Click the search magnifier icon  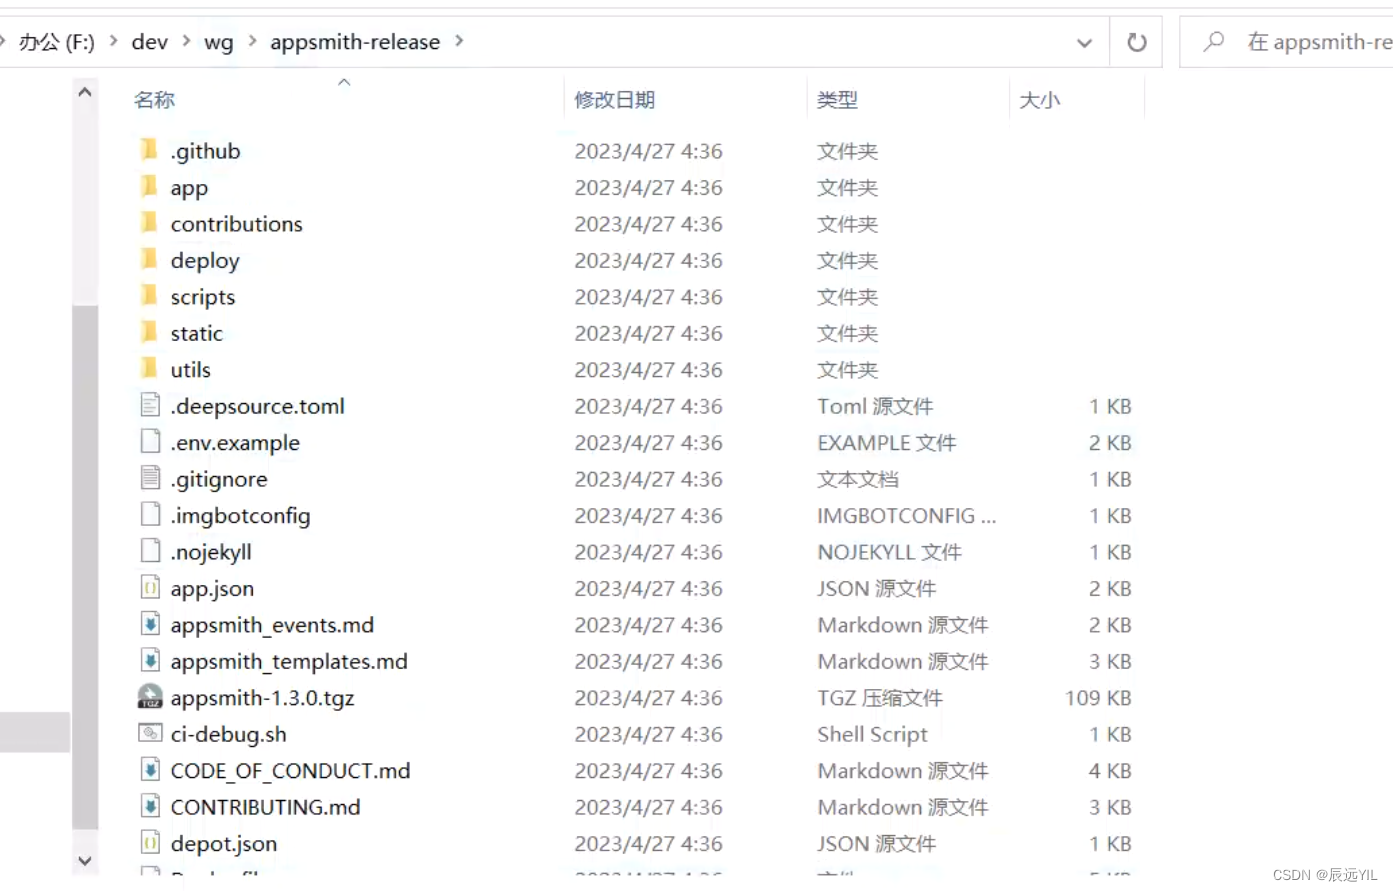(x=1213, y=42)
